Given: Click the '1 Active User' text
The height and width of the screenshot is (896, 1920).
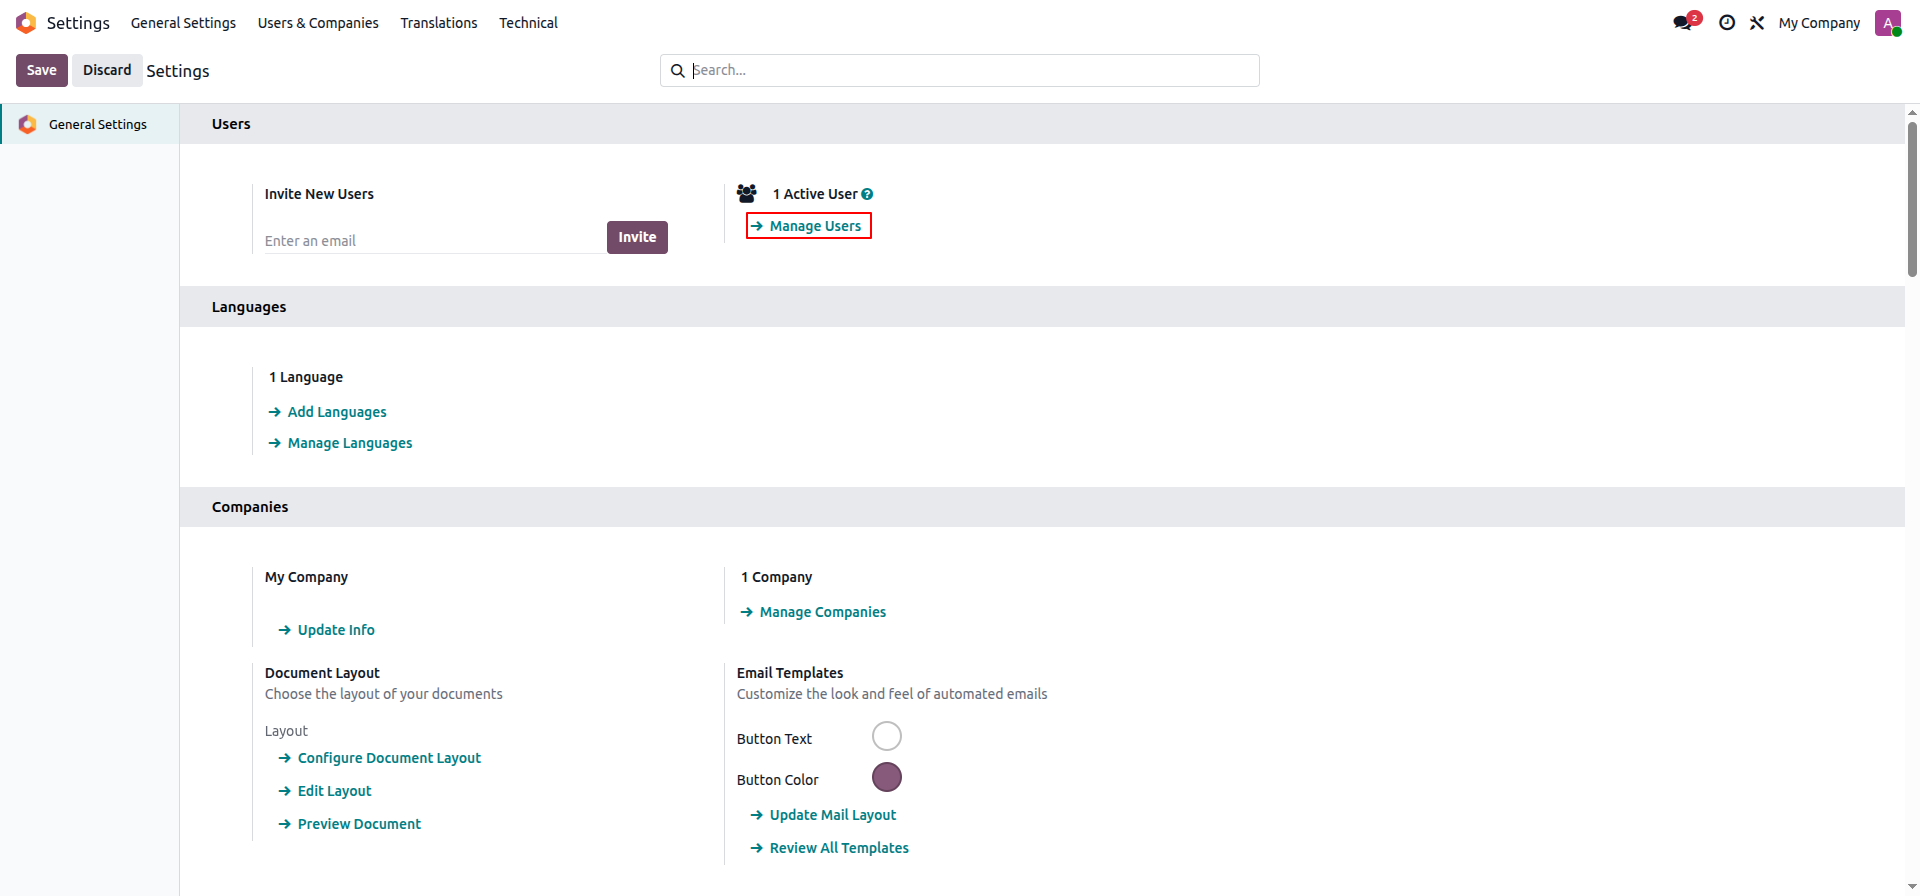Looking at the screenshot, I should pyautogui.click(x=815, y=194).
